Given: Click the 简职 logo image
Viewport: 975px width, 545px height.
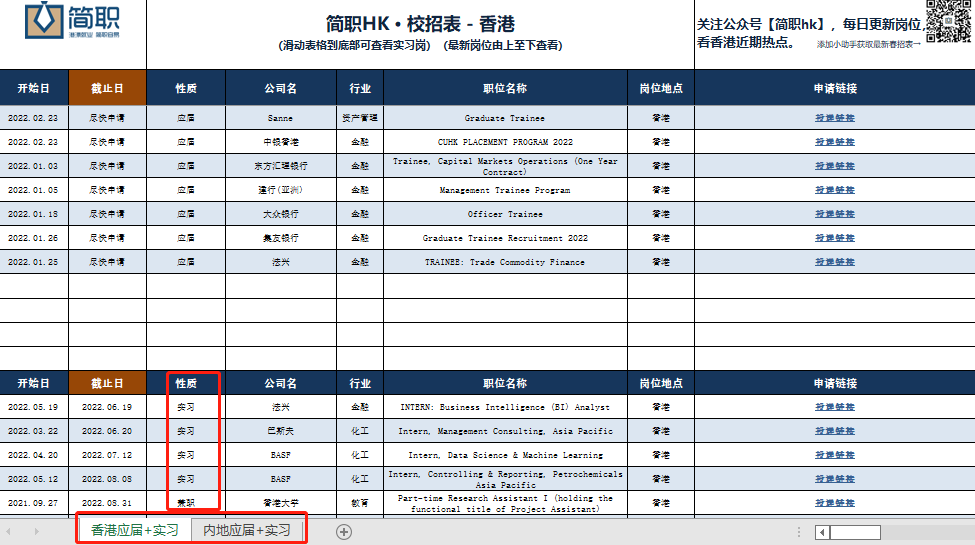Looking at the screenshot, I should coord(72,20).
